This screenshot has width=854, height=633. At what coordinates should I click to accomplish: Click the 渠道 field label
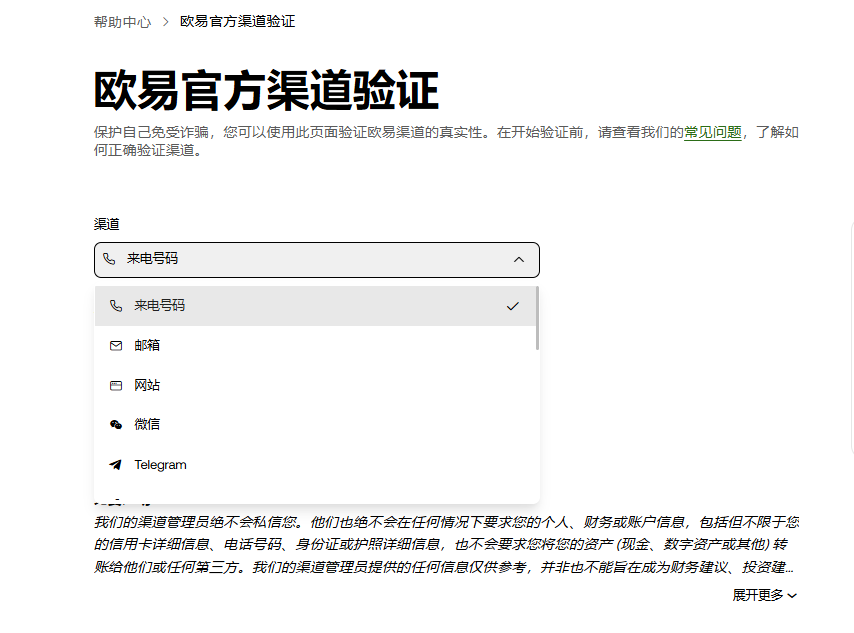pyautogui.click(x=107, y=224)
